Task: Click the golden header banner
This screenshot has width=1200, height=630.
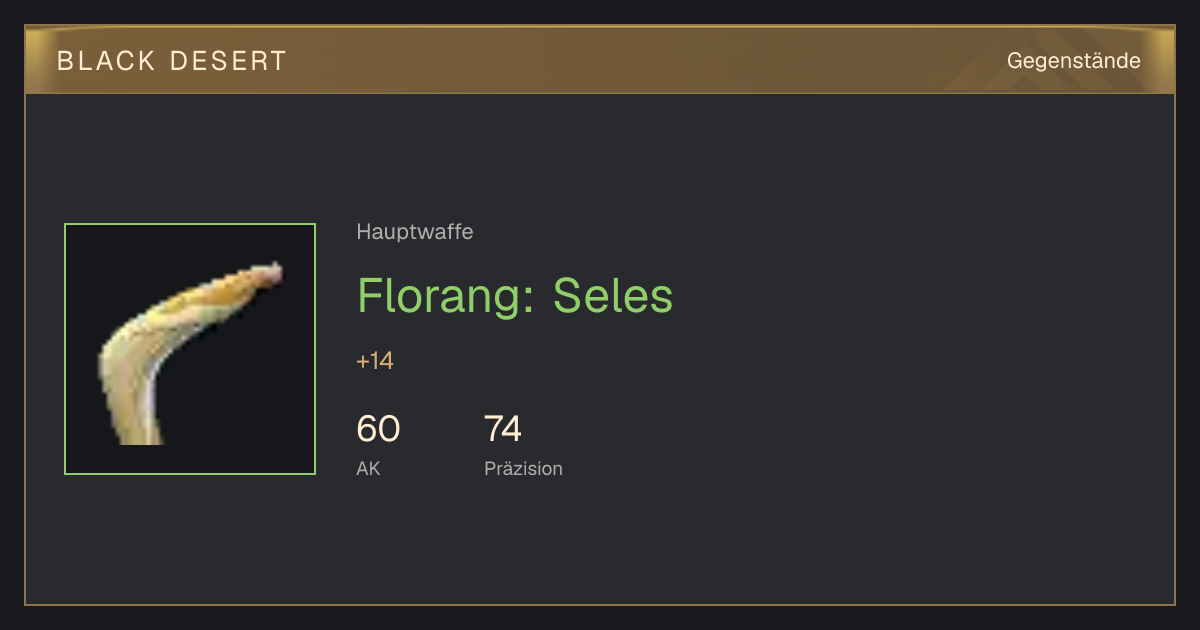Action: 600,60
